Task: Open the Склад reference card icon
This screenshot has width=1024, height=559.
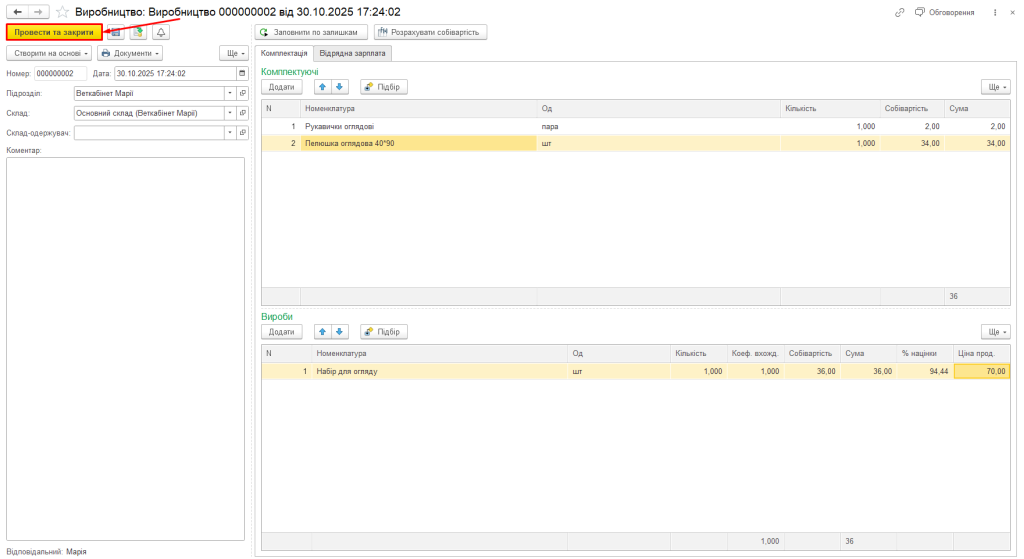Action: coord(243,113)
